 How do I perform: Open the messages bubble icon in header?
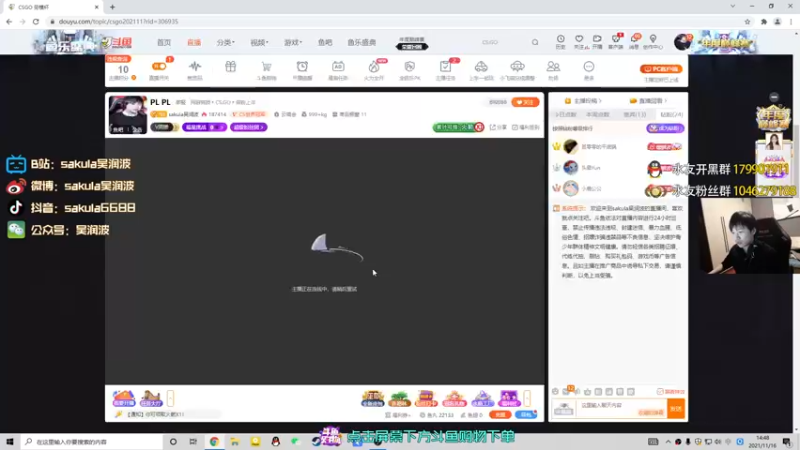click(x=634, y=41)
